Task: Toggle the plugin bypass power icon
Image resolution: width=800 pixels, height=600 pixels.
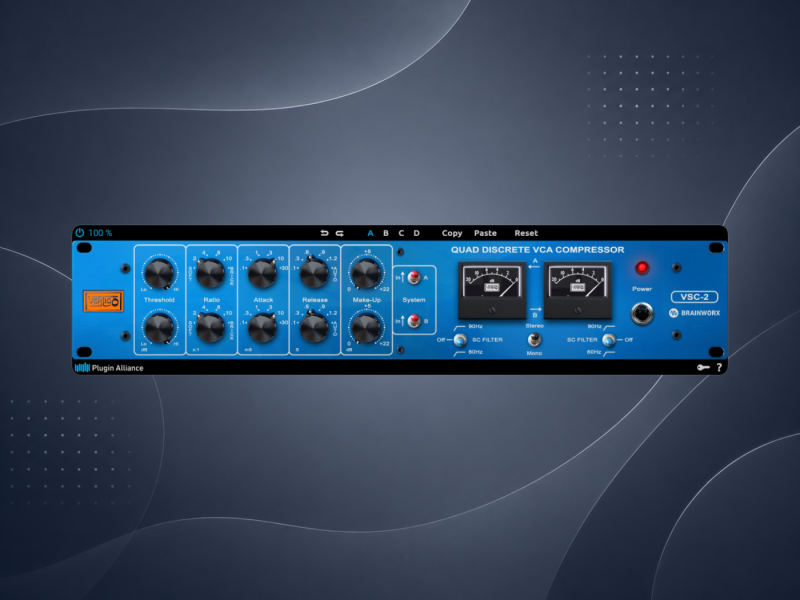Action: [x=80, y=233]
